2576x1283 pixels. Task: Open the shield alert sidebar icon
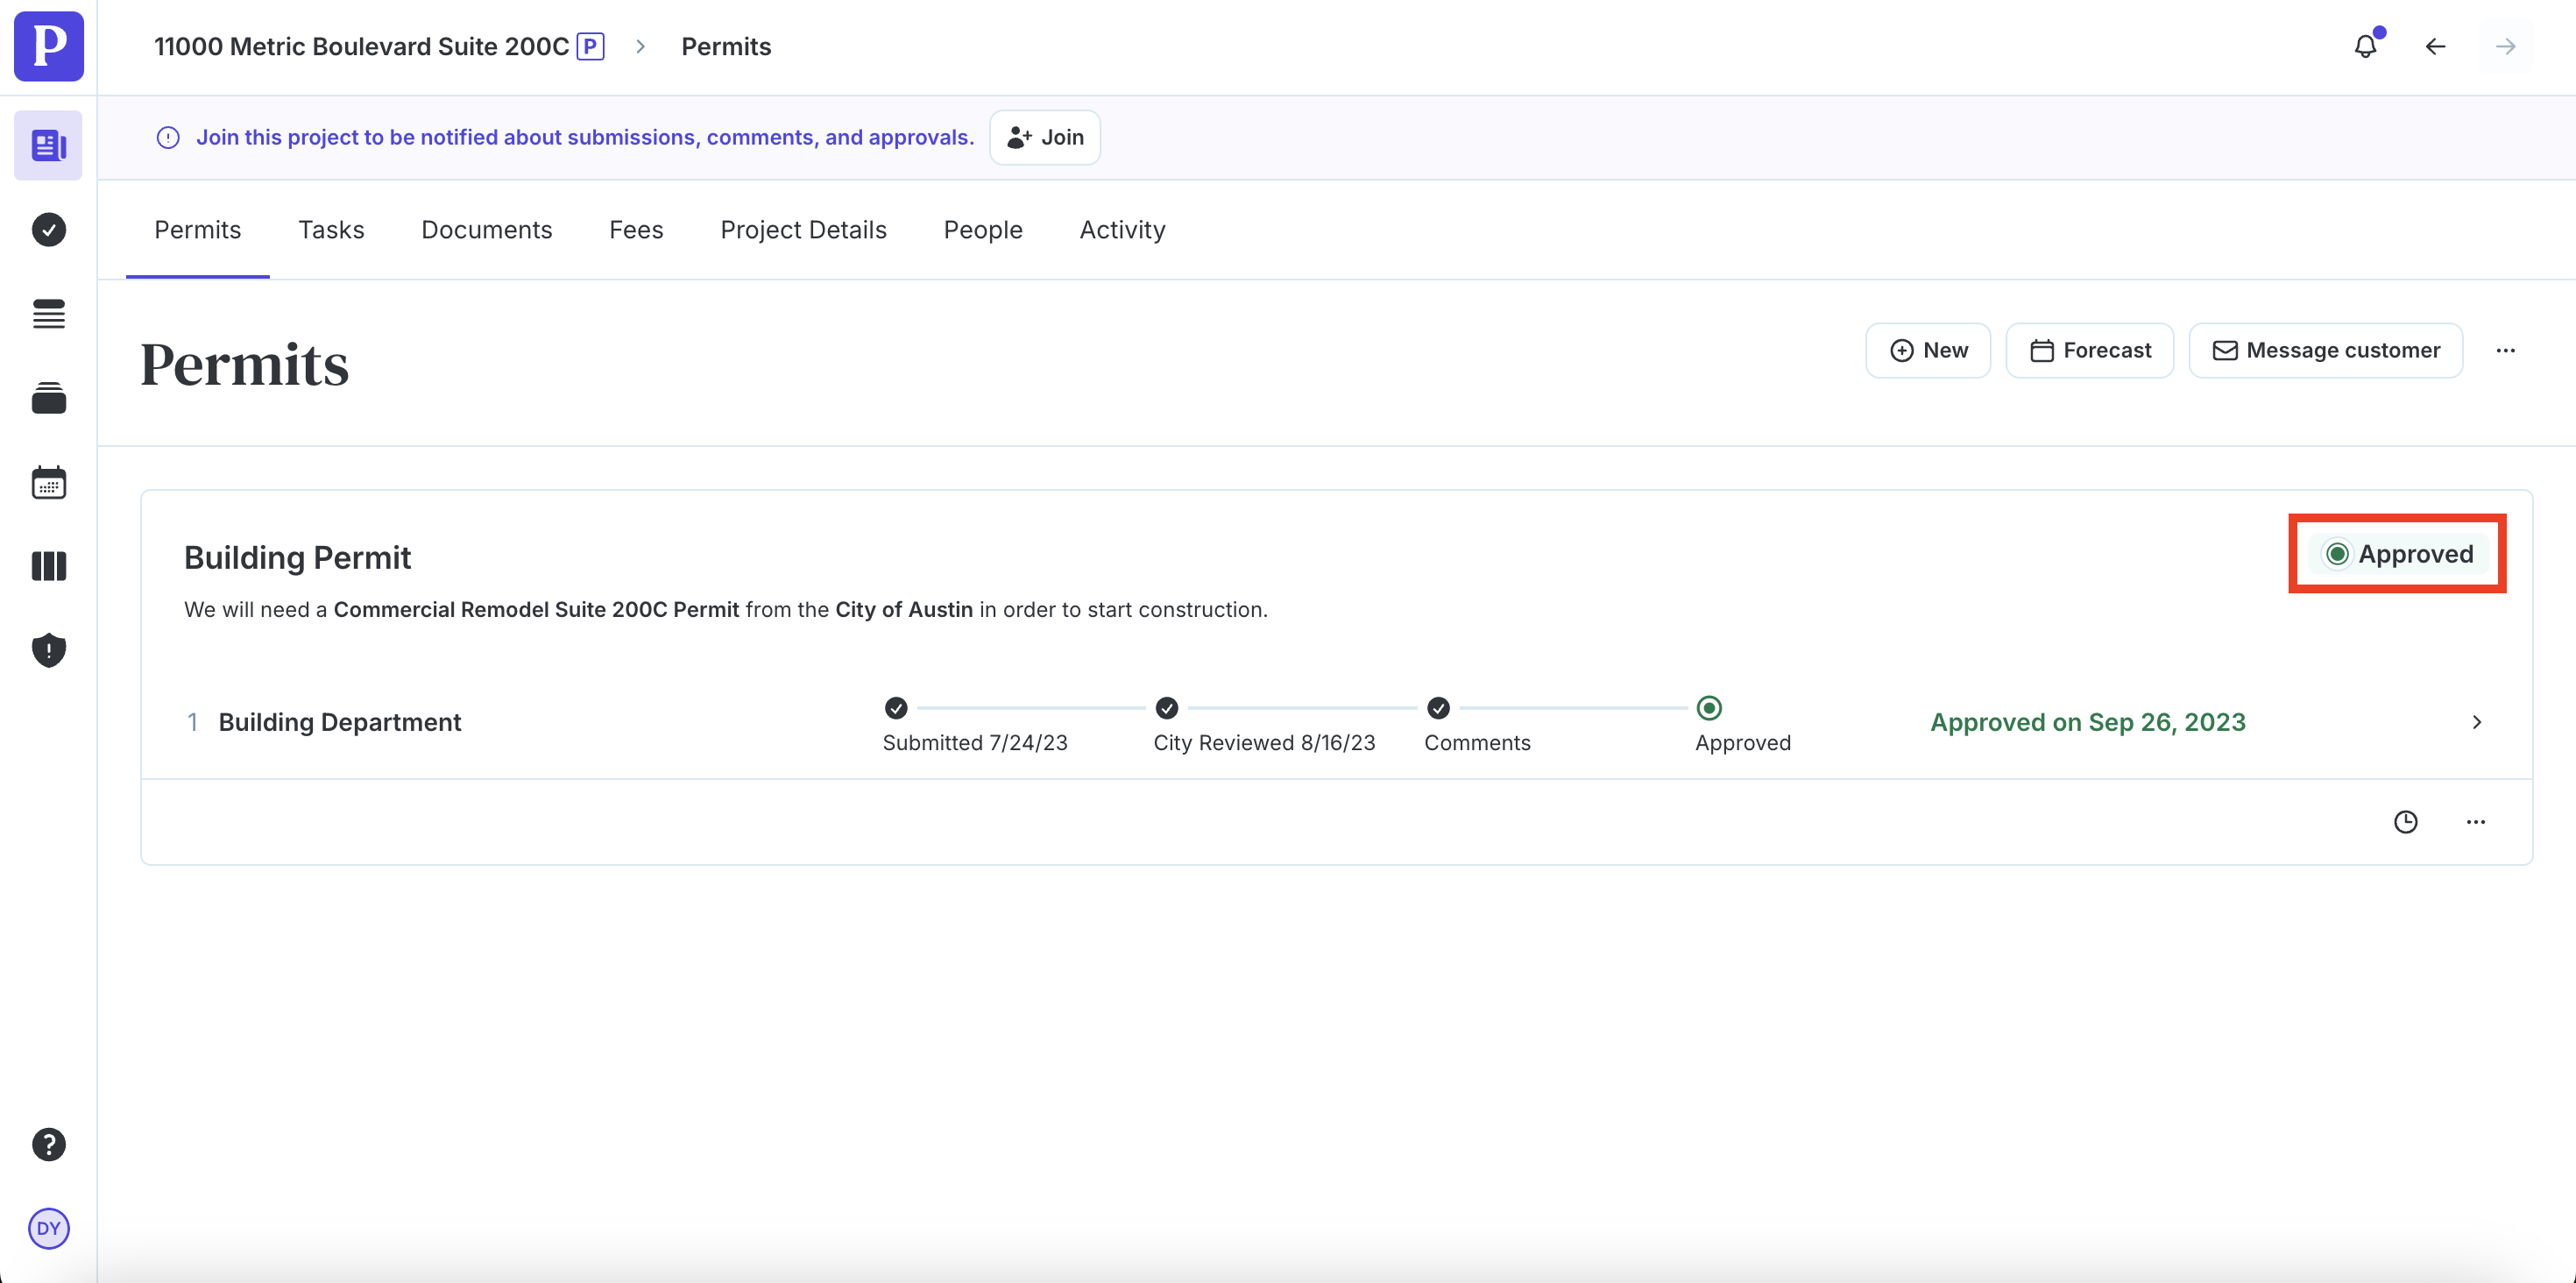[x=48, y=650]
